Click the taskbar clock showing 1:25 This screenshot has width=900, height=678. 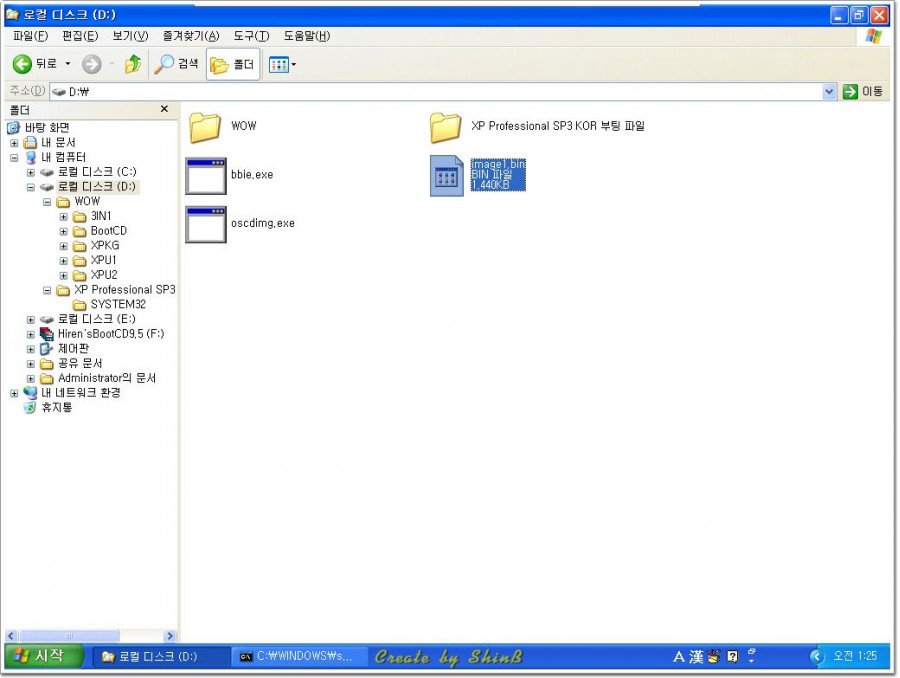pos(855,656)
